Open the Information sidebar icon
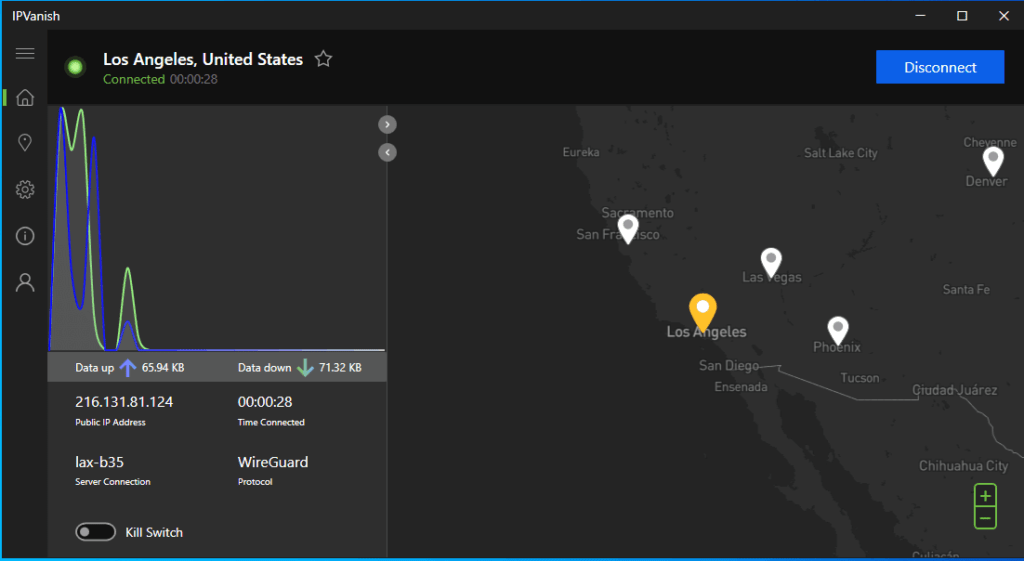The image size is (1024, 561). tap(25, 236)
